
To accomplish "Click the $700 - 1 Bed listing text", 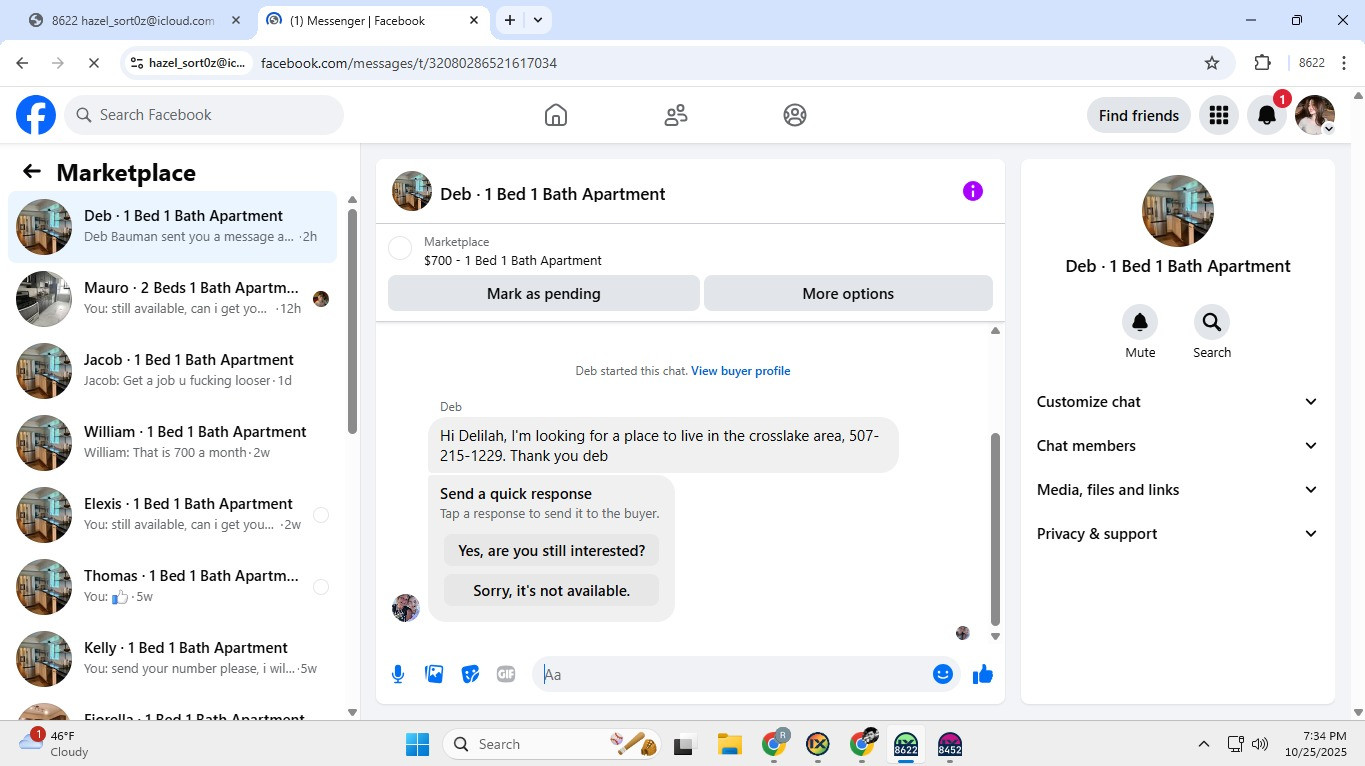I will point(513,261).
